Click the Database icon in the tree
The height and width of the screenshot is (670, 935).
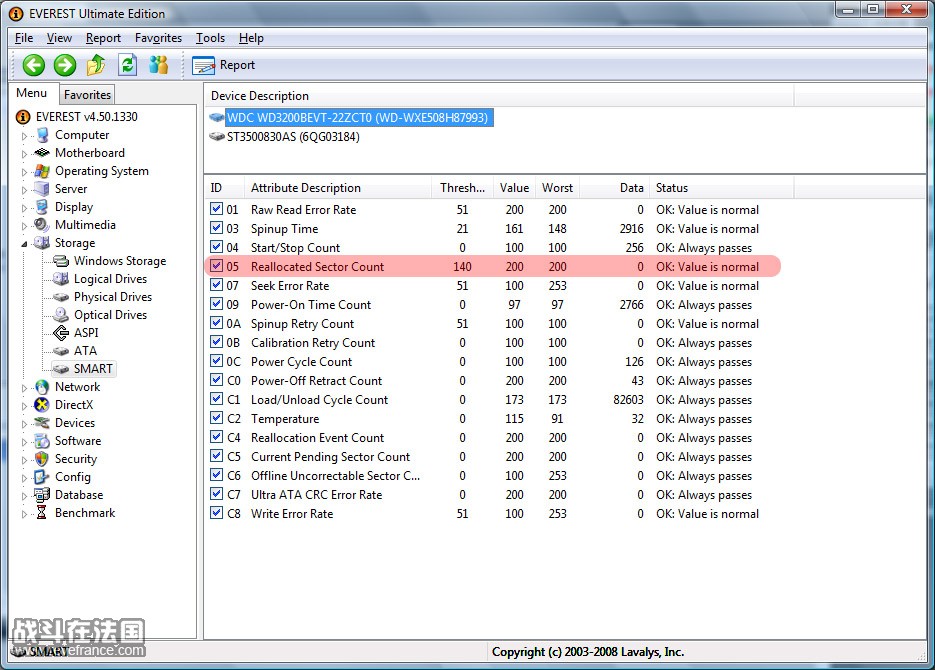click(x=42, y=495)
